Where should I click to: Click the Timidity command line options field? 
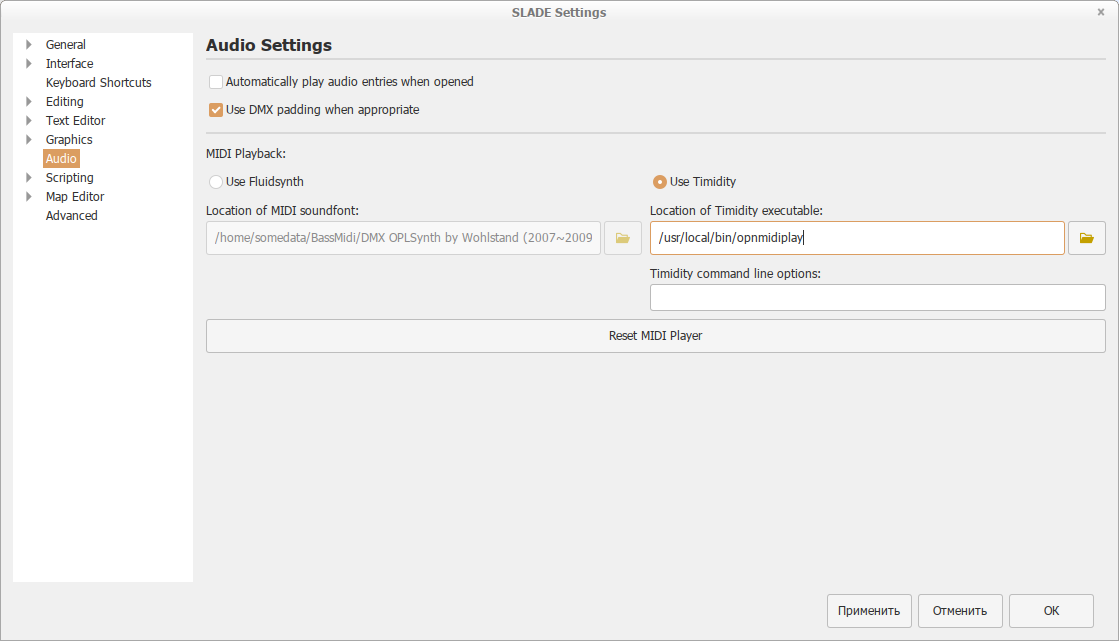click(x=876, y=298)
